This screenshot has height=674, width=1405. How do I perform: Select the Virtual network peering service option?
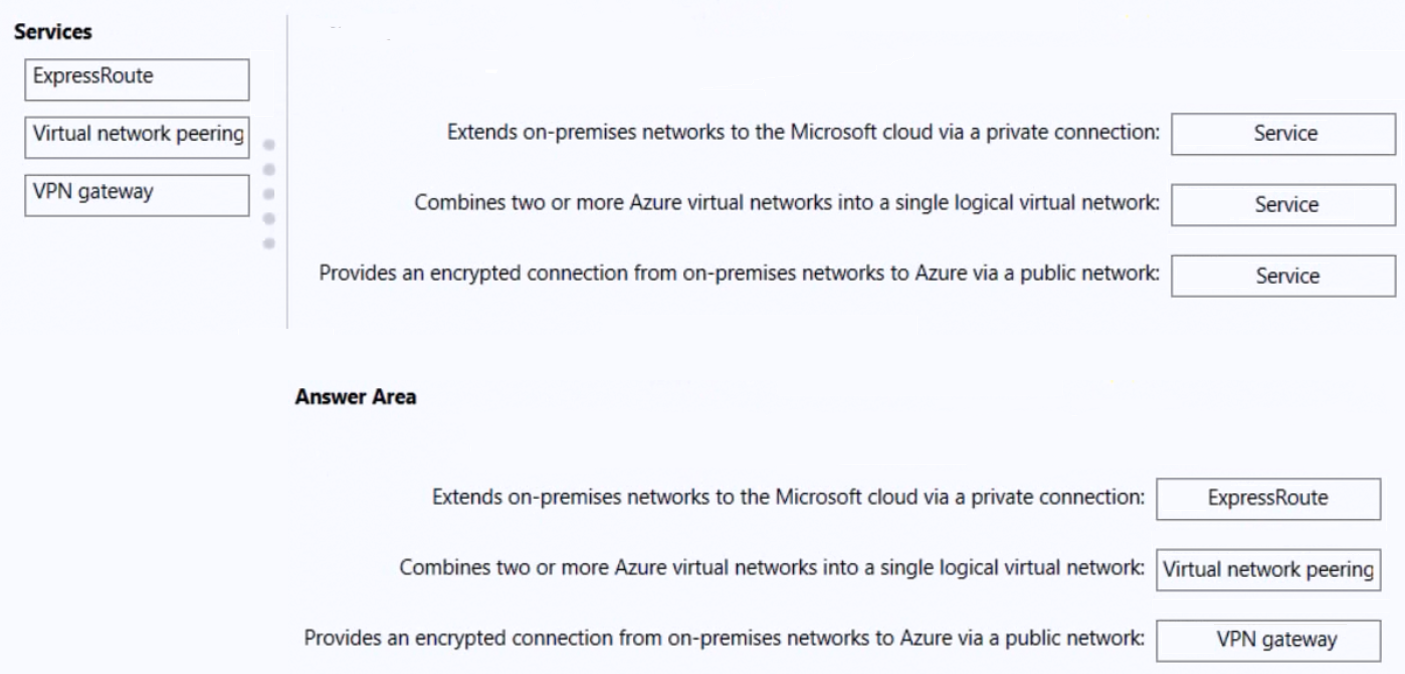click(136, 133)
